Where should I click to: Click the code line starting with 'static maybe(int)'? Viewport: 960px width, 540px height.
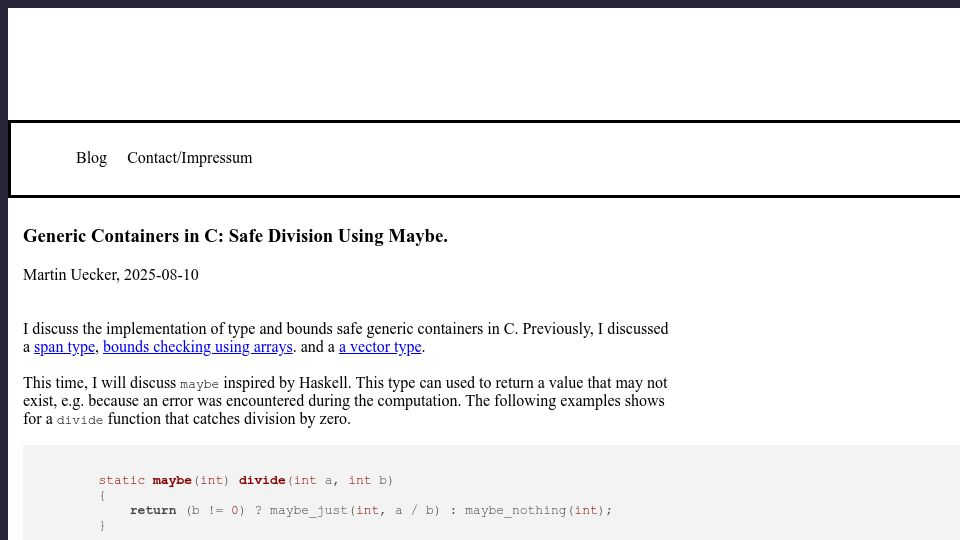(246, 481)
